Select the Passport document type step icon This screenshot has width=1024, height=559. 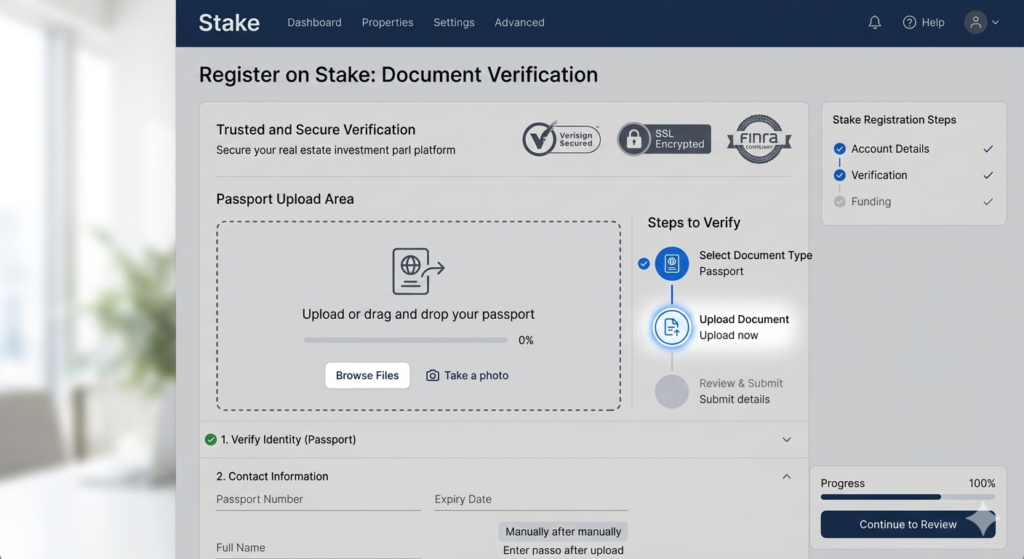[x=671, y=263]
